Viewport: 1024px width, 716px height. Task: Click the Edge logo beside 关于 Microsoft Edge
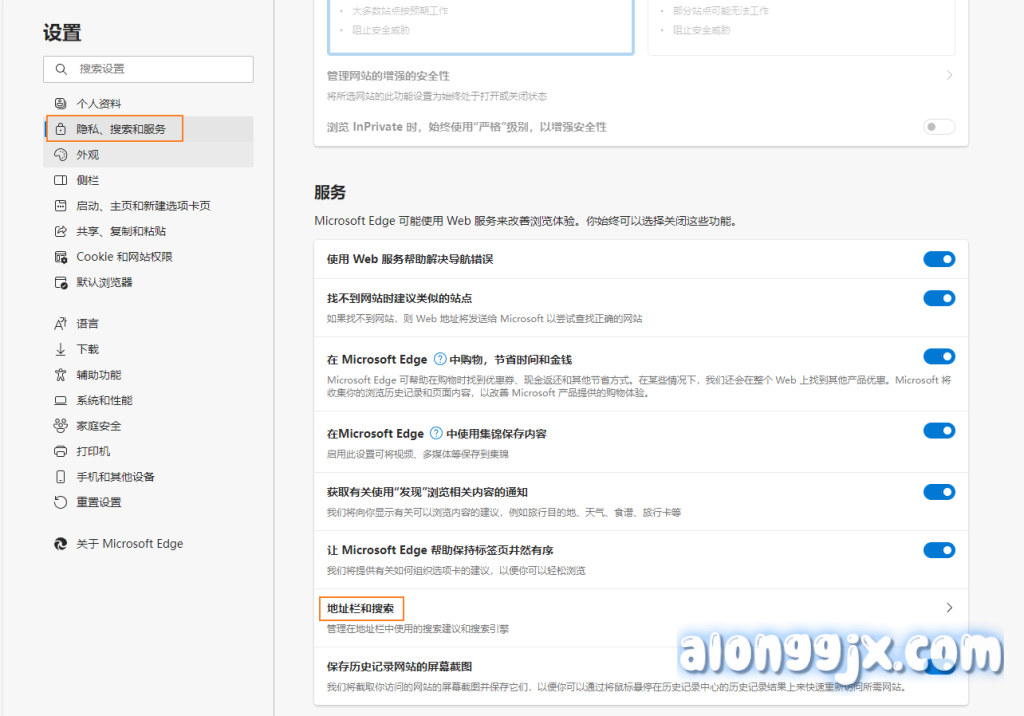coord(60,544)
